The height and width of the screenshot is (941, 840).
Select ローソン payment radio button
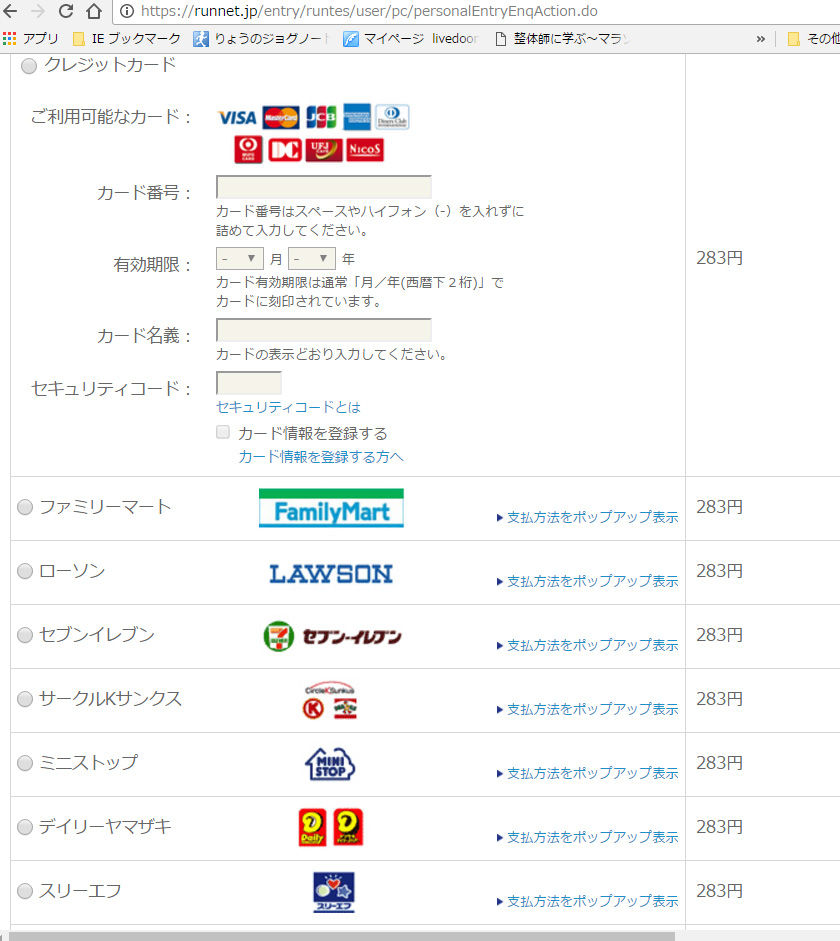pyautogui.click(x=25, y=571)
